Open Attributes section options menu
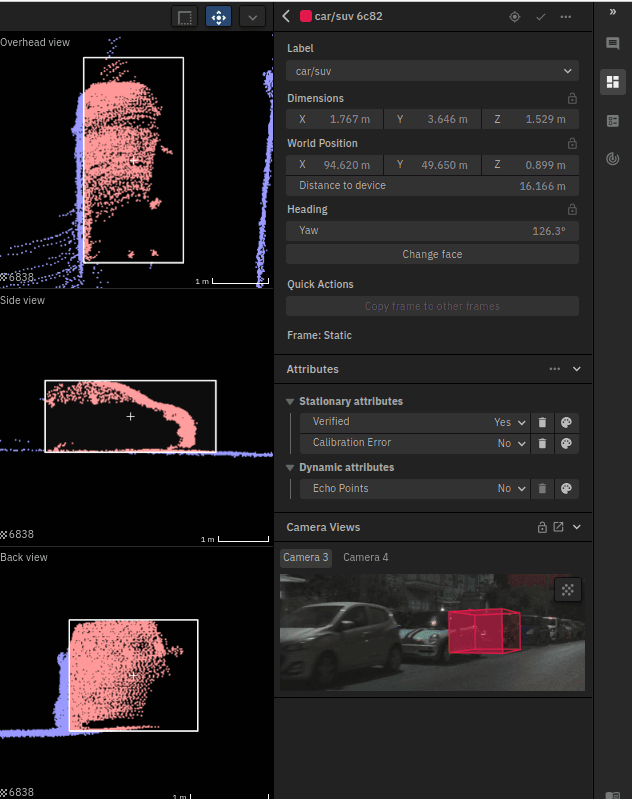The width and height of the screenshot is (632, 799). point(555,369)
